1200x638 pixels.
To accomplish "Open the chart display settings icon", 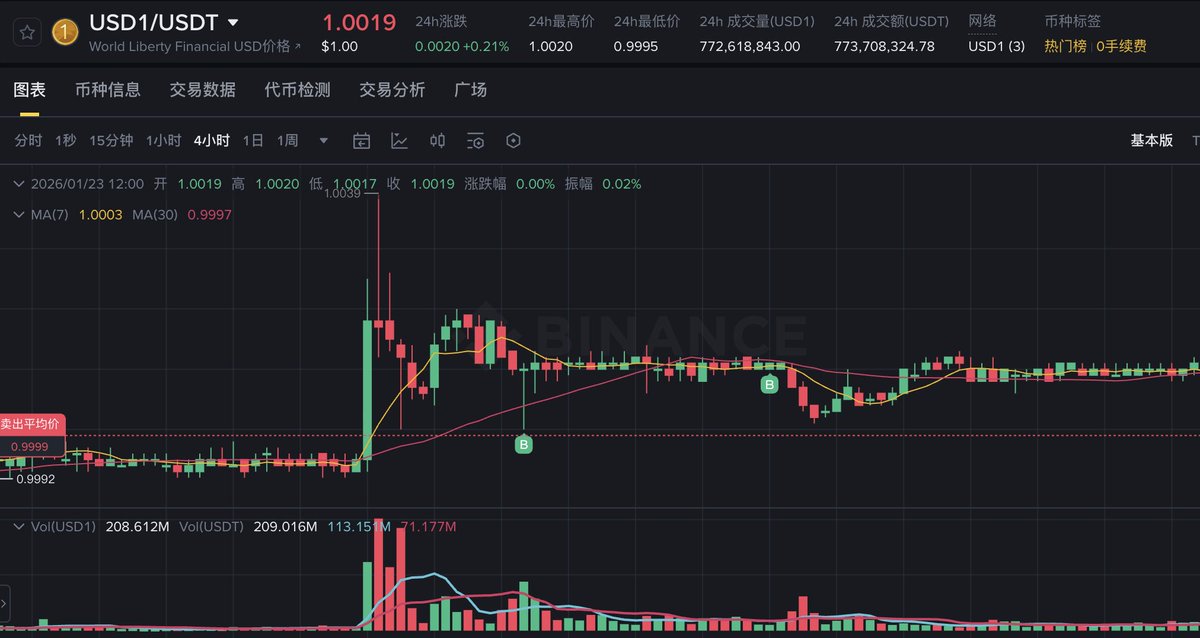I will pyautogui.click(x=475, y=141).
